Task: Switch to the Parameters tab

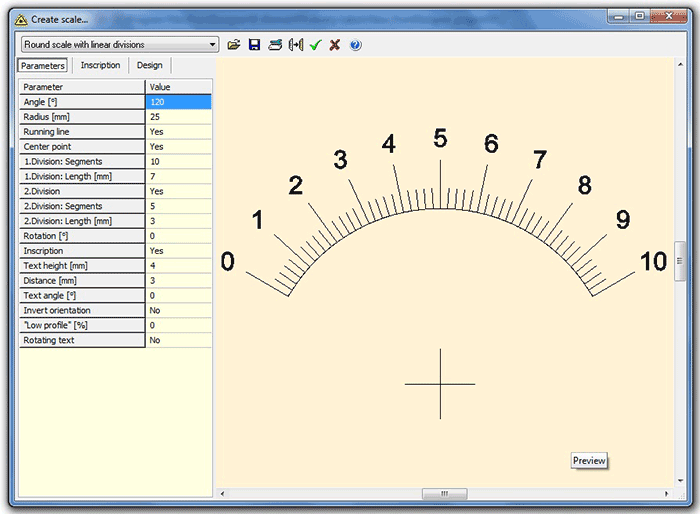Action: pos(43,66)
